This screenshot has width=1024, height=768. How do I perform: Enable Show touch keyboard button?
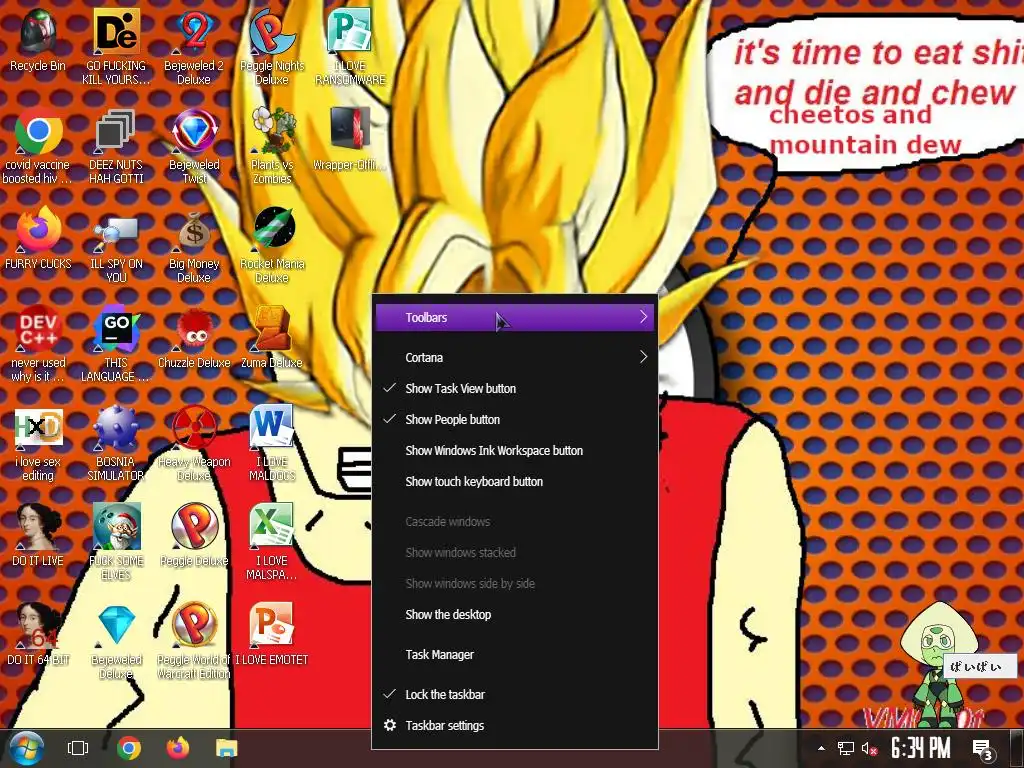pyautogui.click(x=515, y=481)
